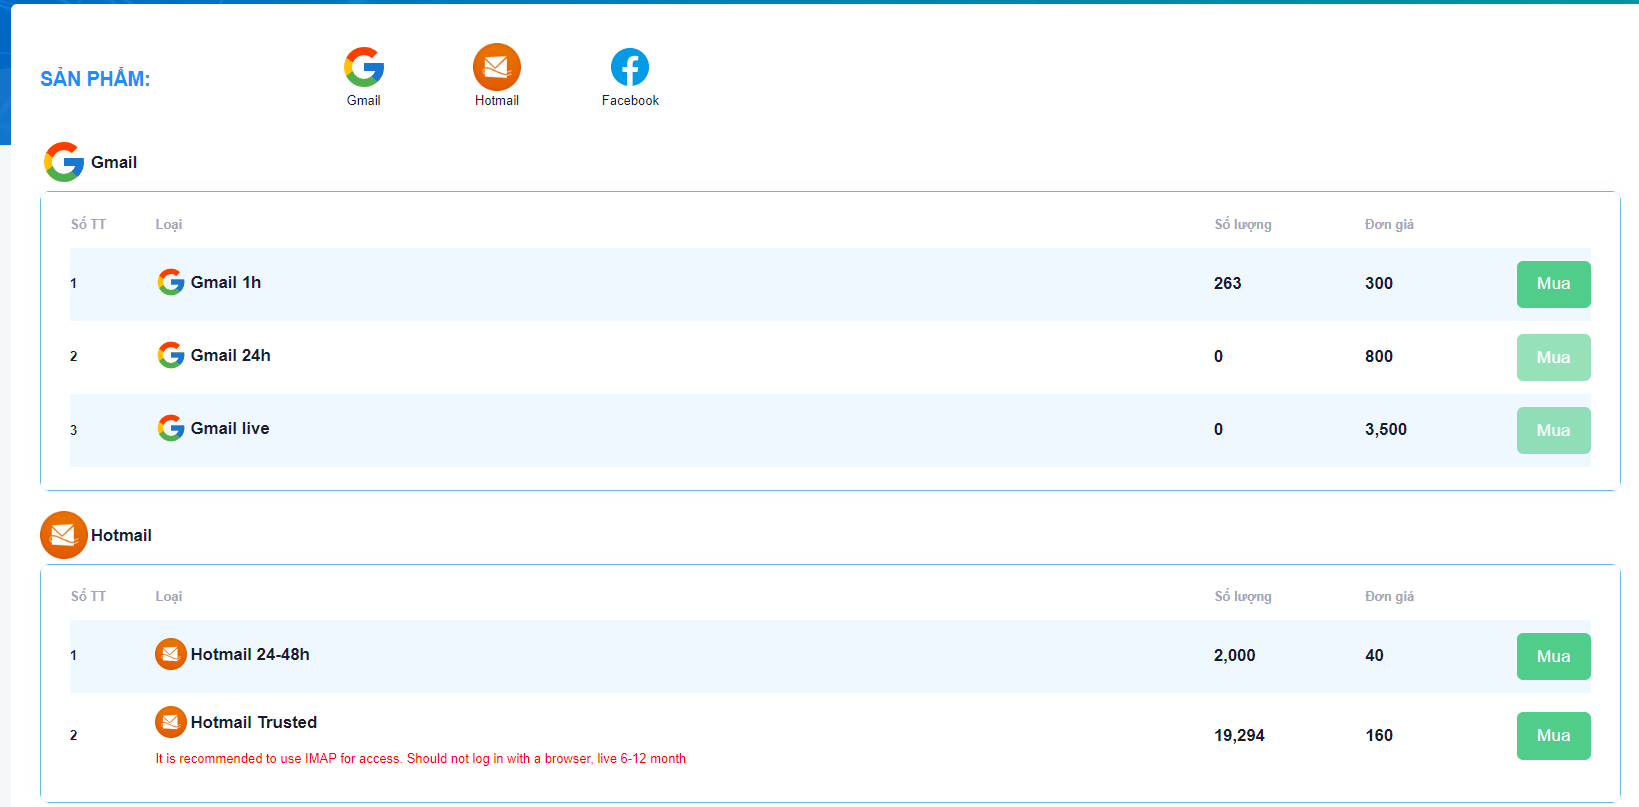Click the Facebook label under the top icon
Image resolution: width=1639 pixels, height=807 pixels.
tap(630, 100)
